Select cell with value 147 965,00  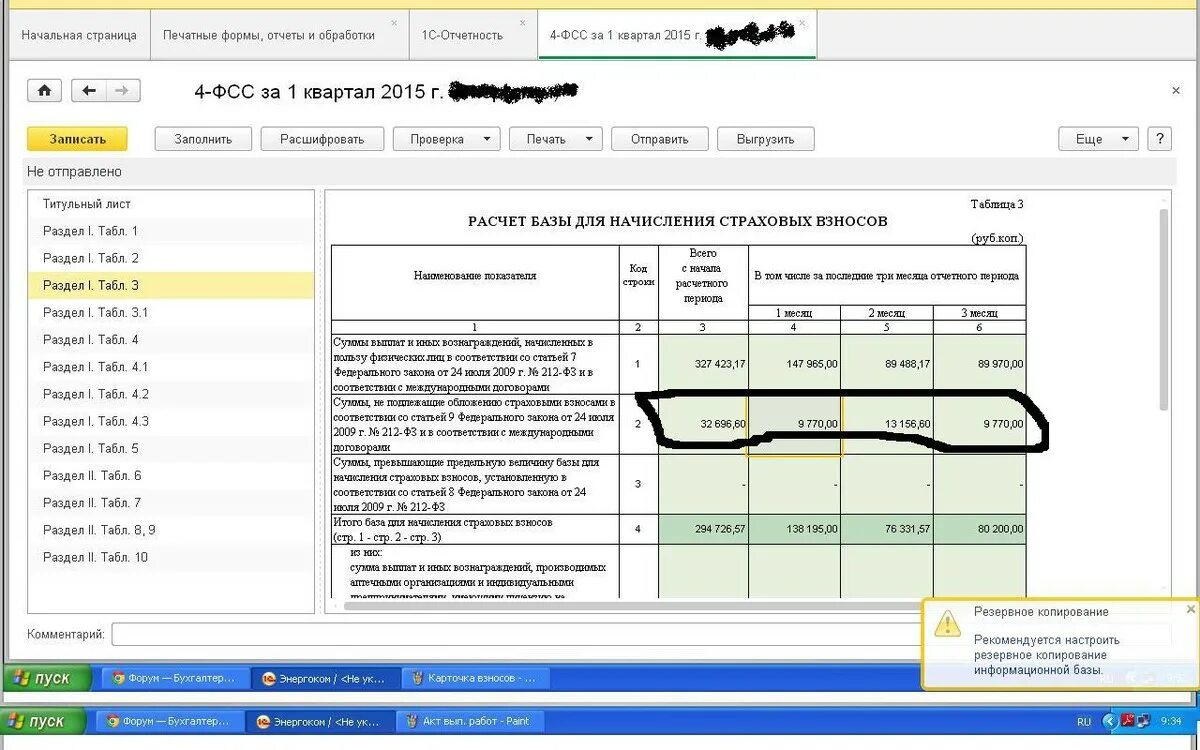coord(794,364)
